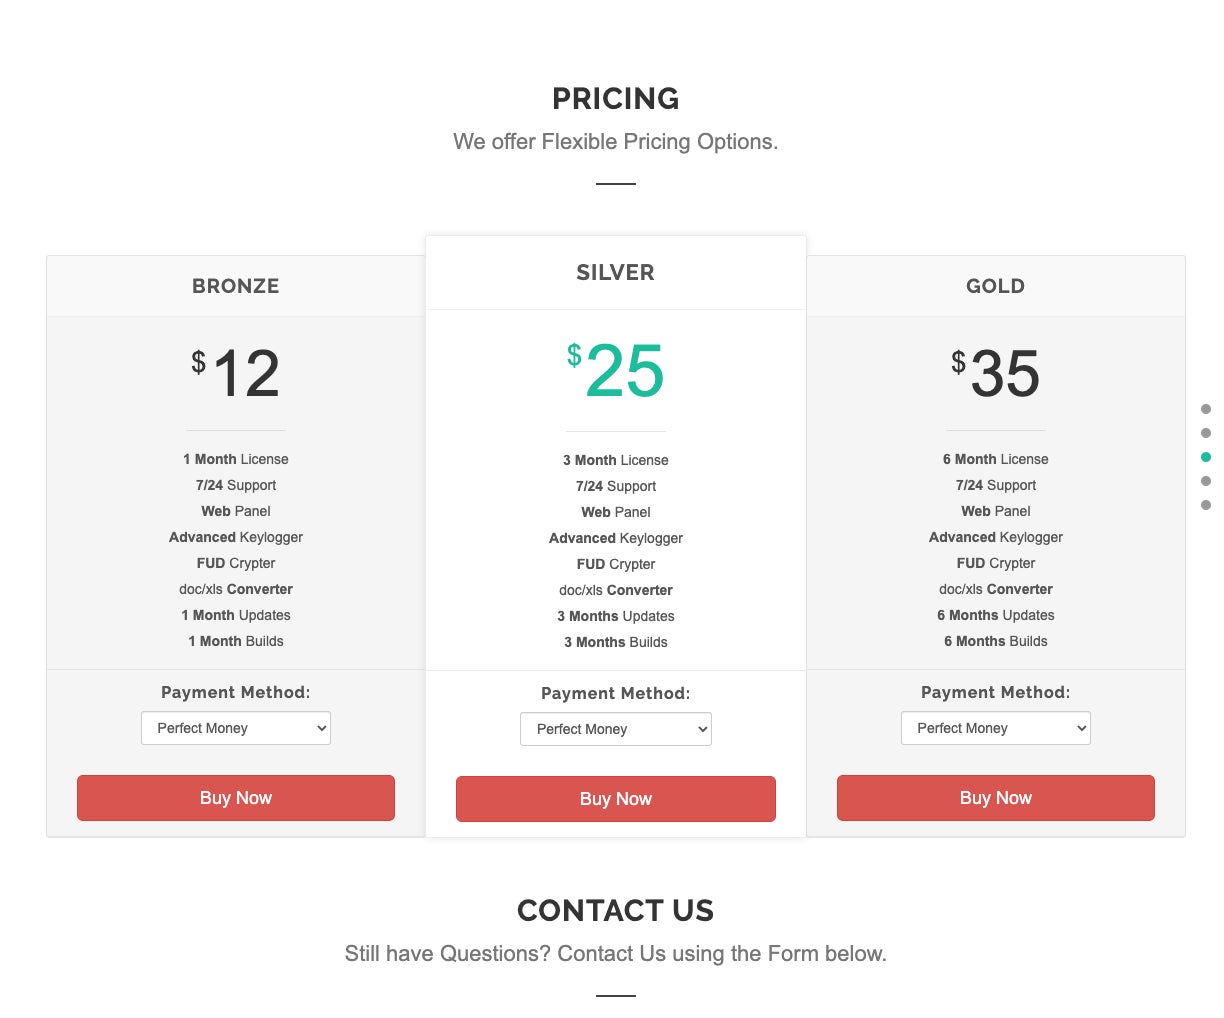Click the Silver plan's Payment Method label
Viewport: 1224px width, 1018px height.
616,693
